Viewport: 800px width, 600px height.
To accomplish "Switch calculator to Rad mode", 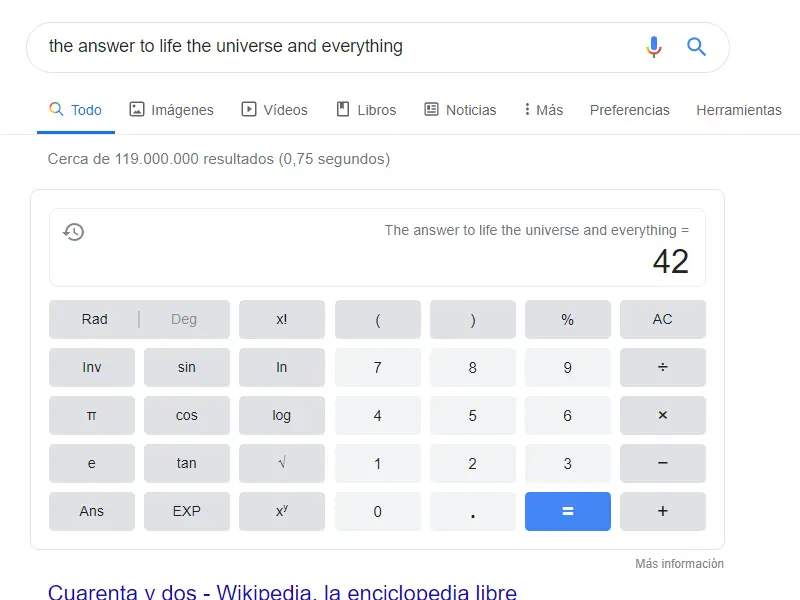I will pyautogui.click(x=95, y=320).
